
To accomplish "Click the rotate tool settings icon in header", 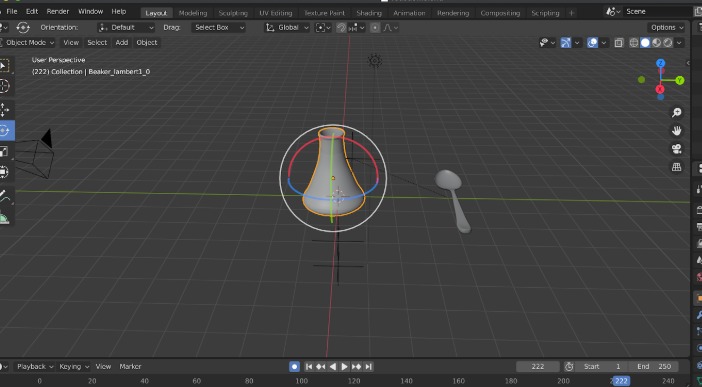I will 23,28.
